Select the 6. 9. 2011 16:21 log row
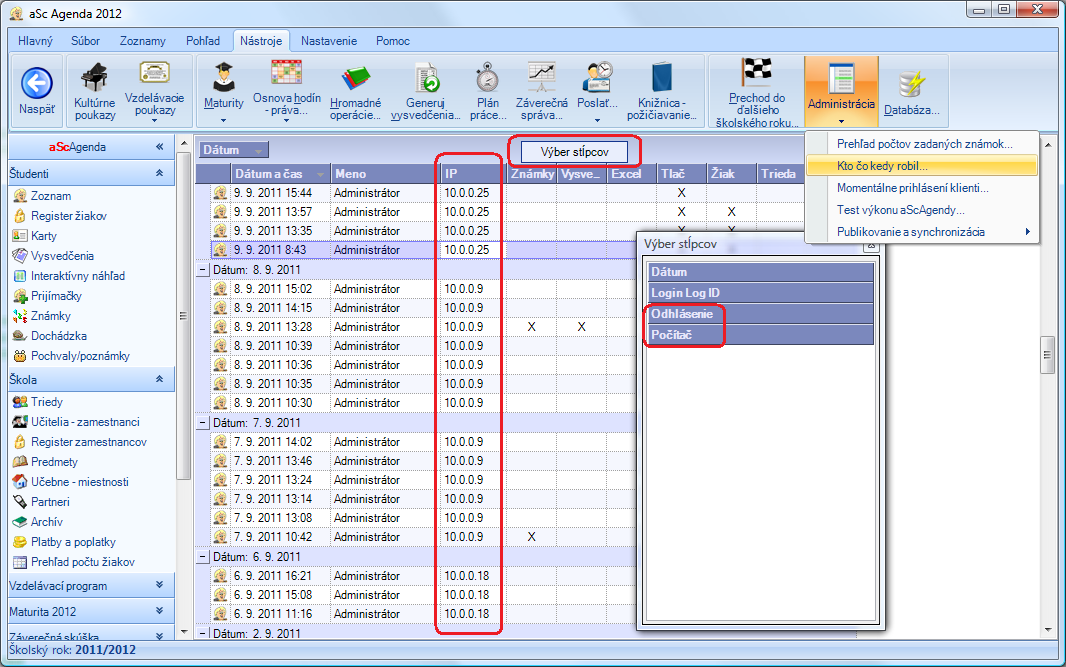Viewport: 1066px width, 667px height. (424, 576)
